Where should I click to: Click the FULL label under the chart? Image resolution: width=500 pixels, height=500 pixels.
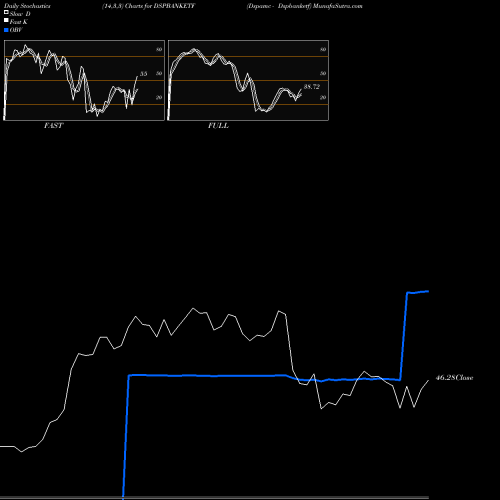tap(218, 126)
